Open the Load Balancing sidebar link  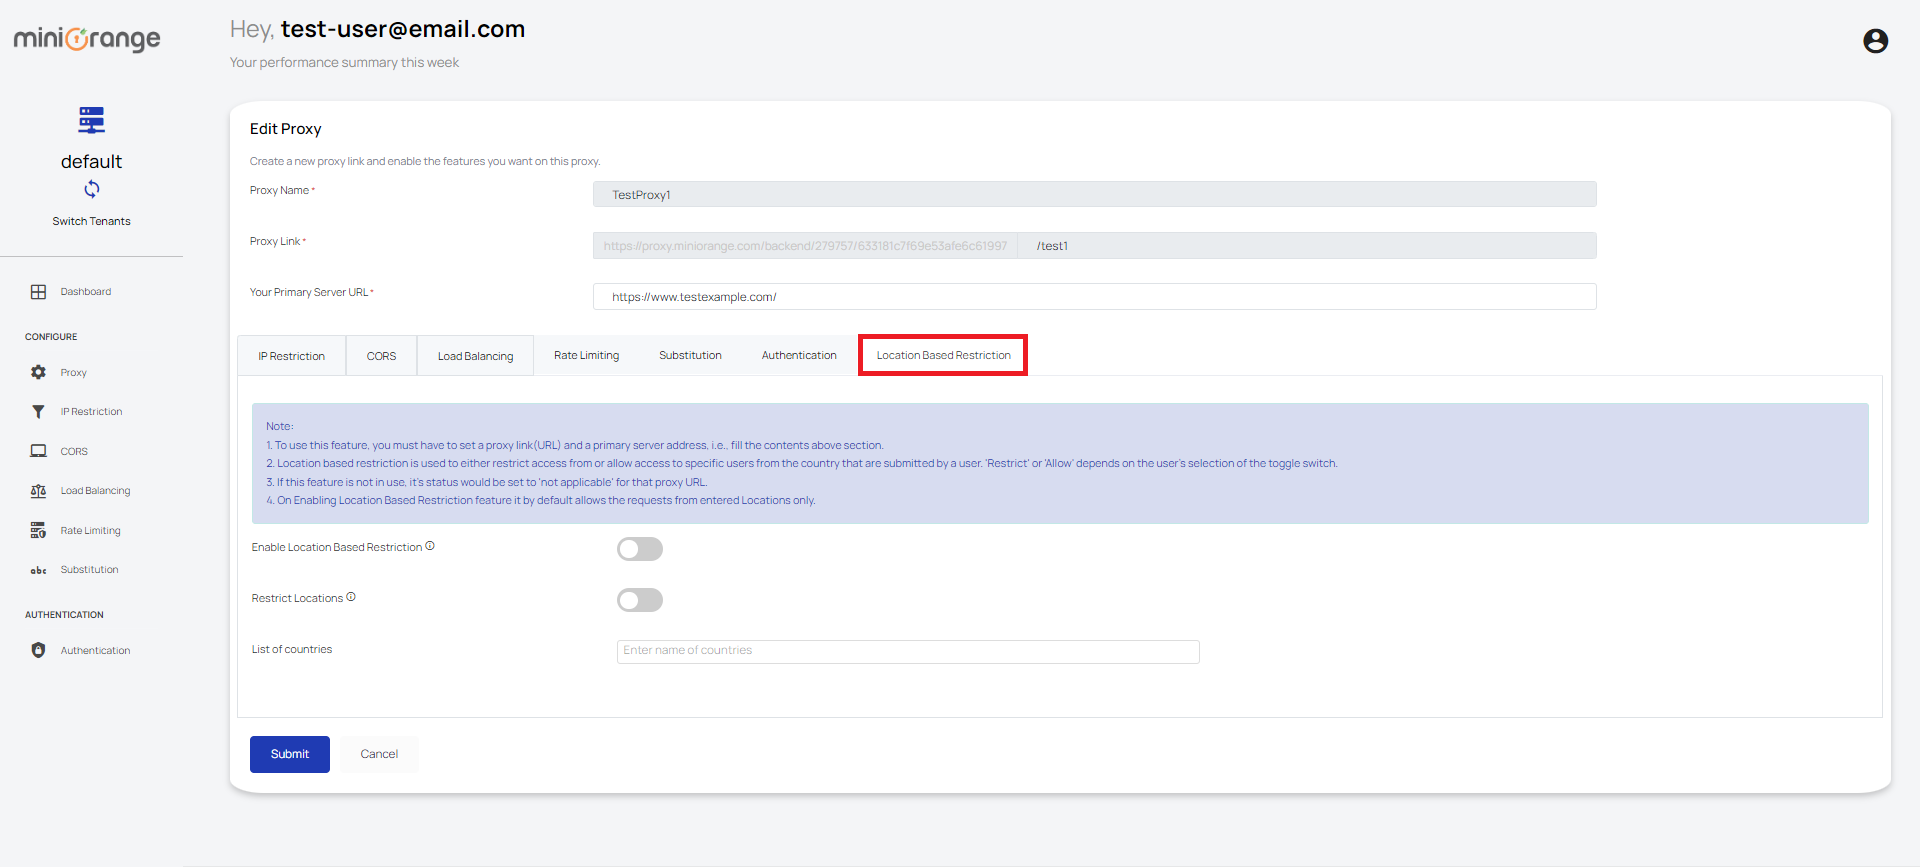(96, 491)
